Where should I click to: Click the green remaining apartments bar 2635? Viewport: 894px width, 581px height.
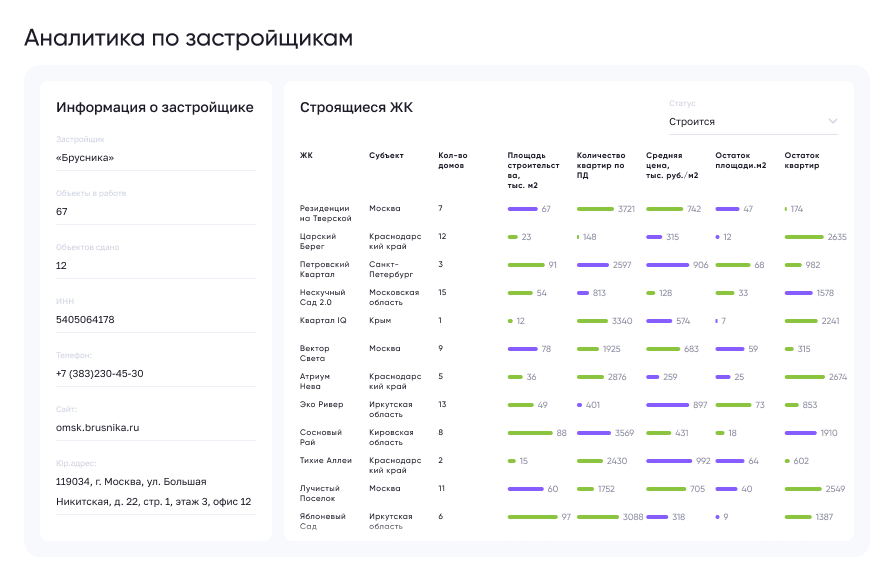click(x=804, y=237)
